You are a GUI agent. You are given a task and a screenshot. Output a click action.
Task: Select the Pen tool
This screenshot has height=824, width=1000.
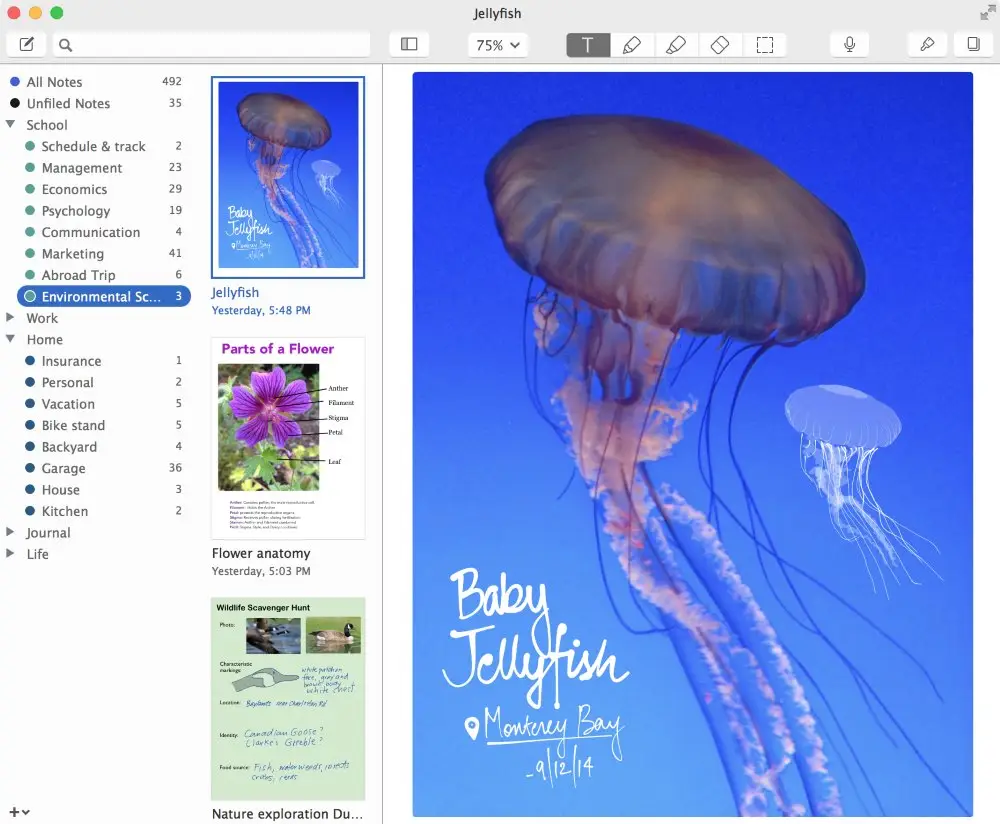pyautogui.click(x=632, y=45)
